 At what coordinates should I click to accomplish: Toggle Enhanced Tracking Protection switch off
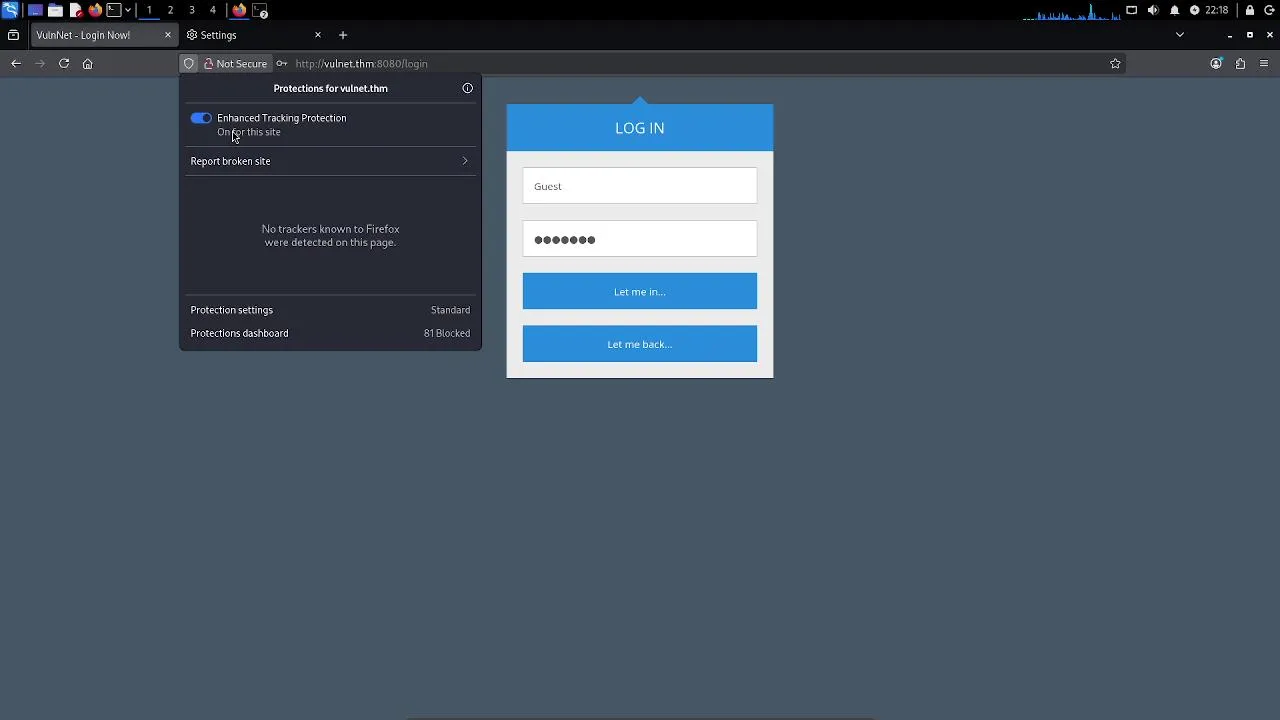click(201, 118)
